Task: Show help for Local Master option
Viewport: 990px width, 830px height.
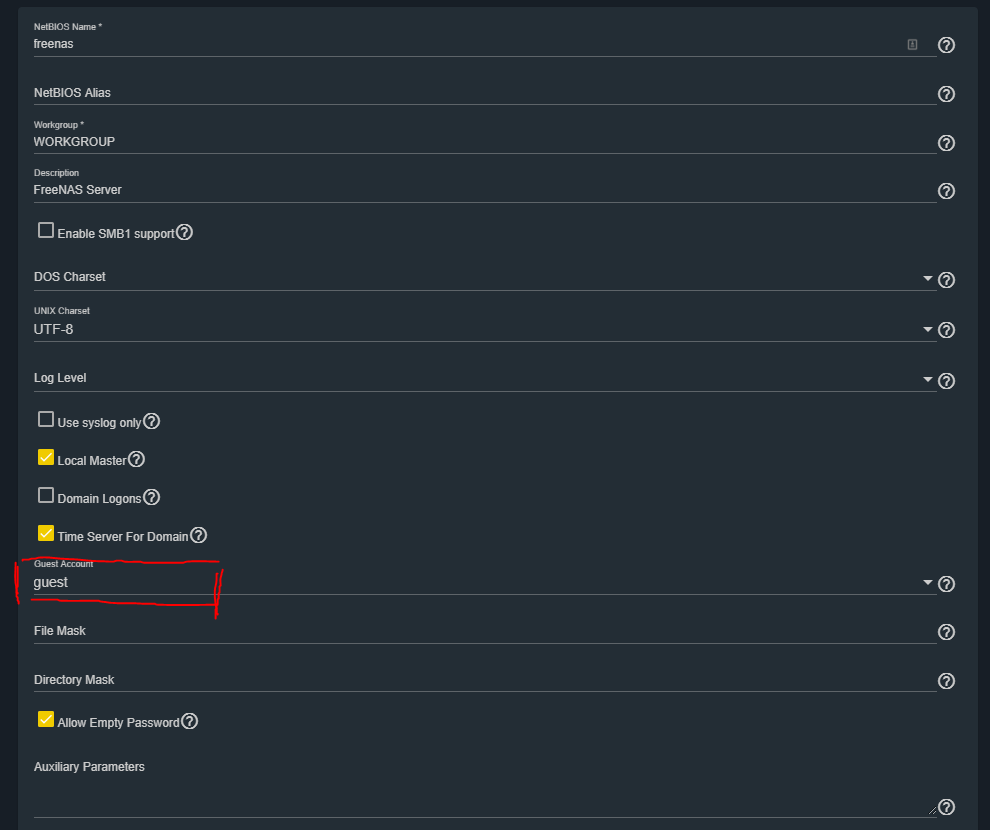Action: (x=136, y=459)
